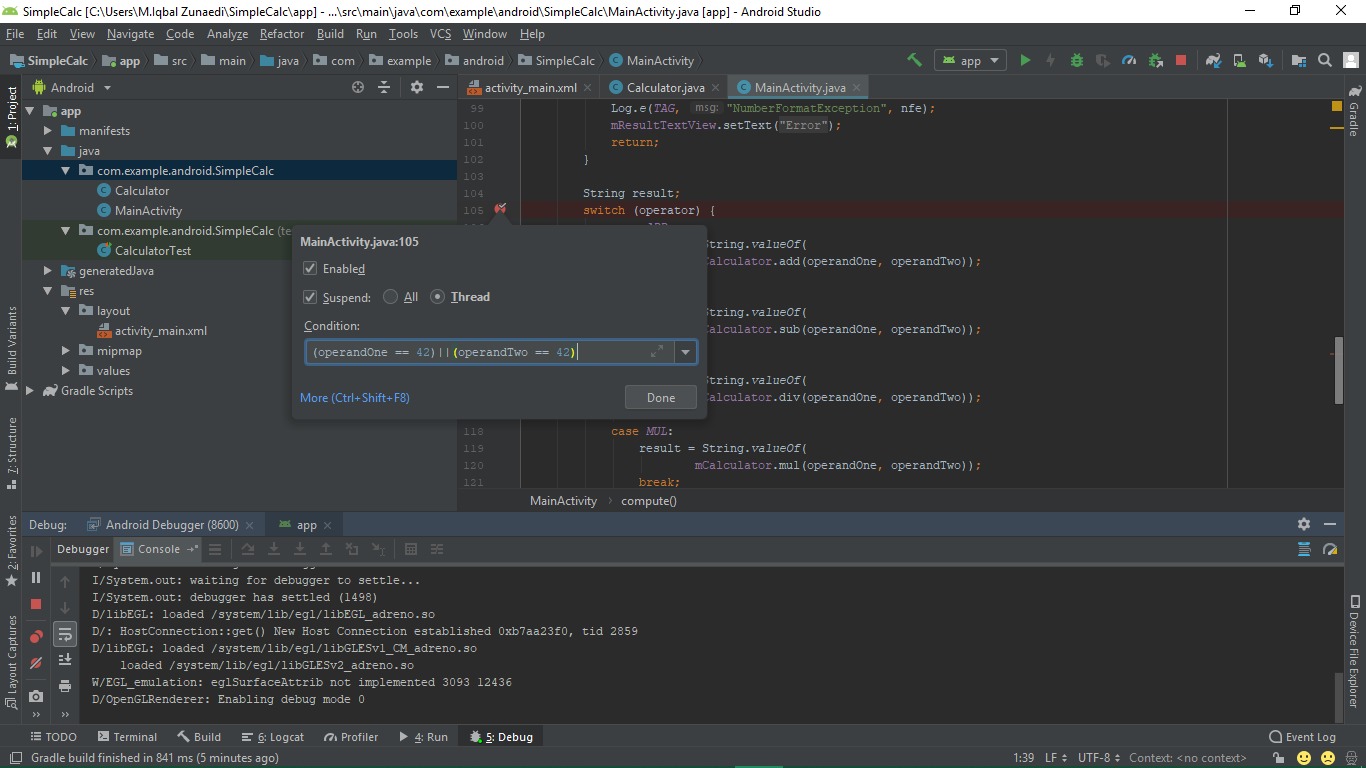Open the Event Log button
1366x768 pixels.
[x=1302, y=737]
